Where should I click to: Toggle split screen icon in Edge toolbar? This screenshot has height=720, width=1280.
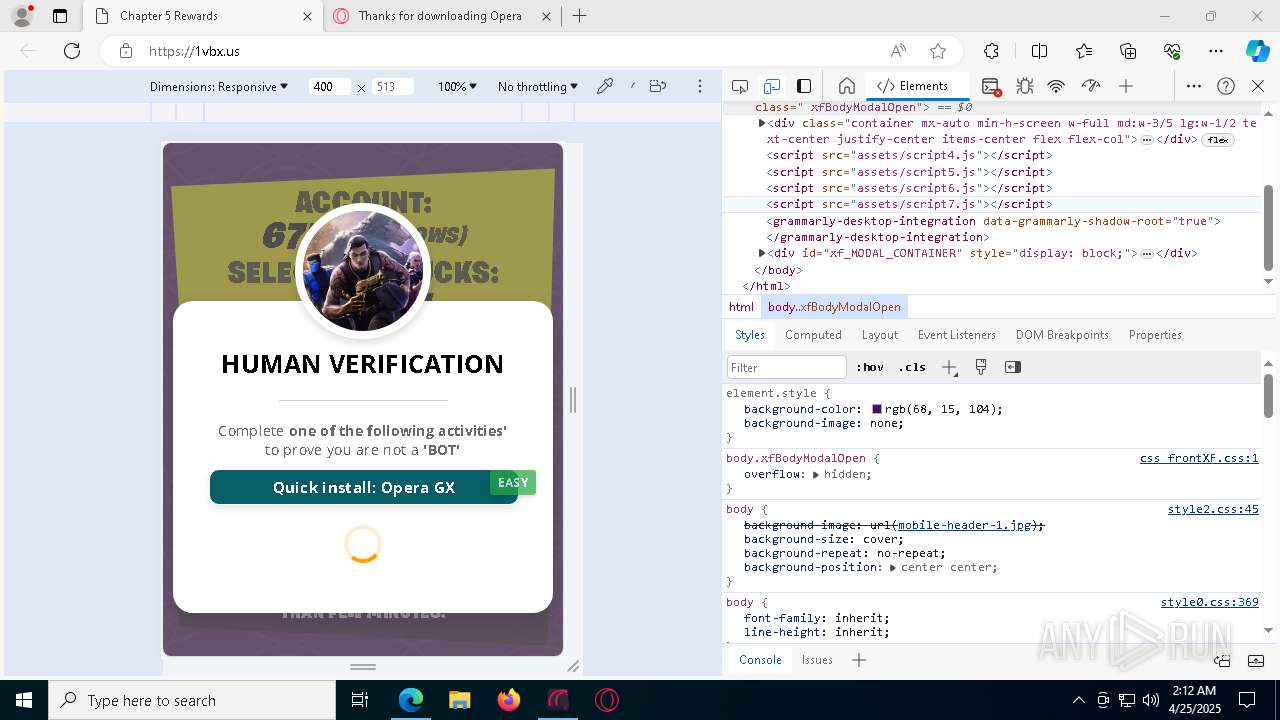click(1039, 51)
